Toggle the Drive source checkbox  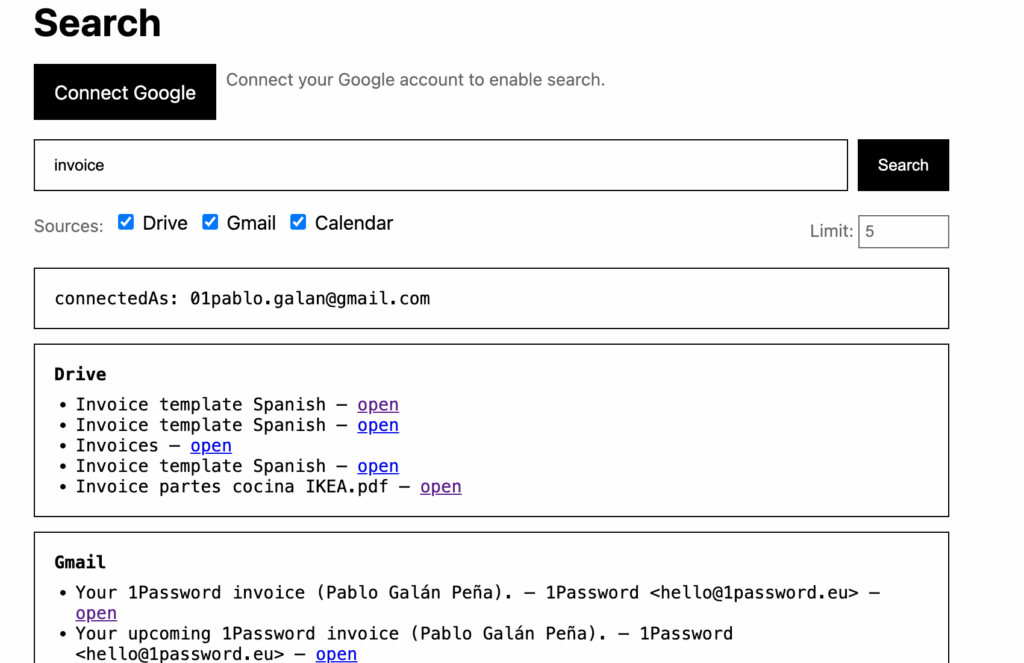[x=126, y=222]
